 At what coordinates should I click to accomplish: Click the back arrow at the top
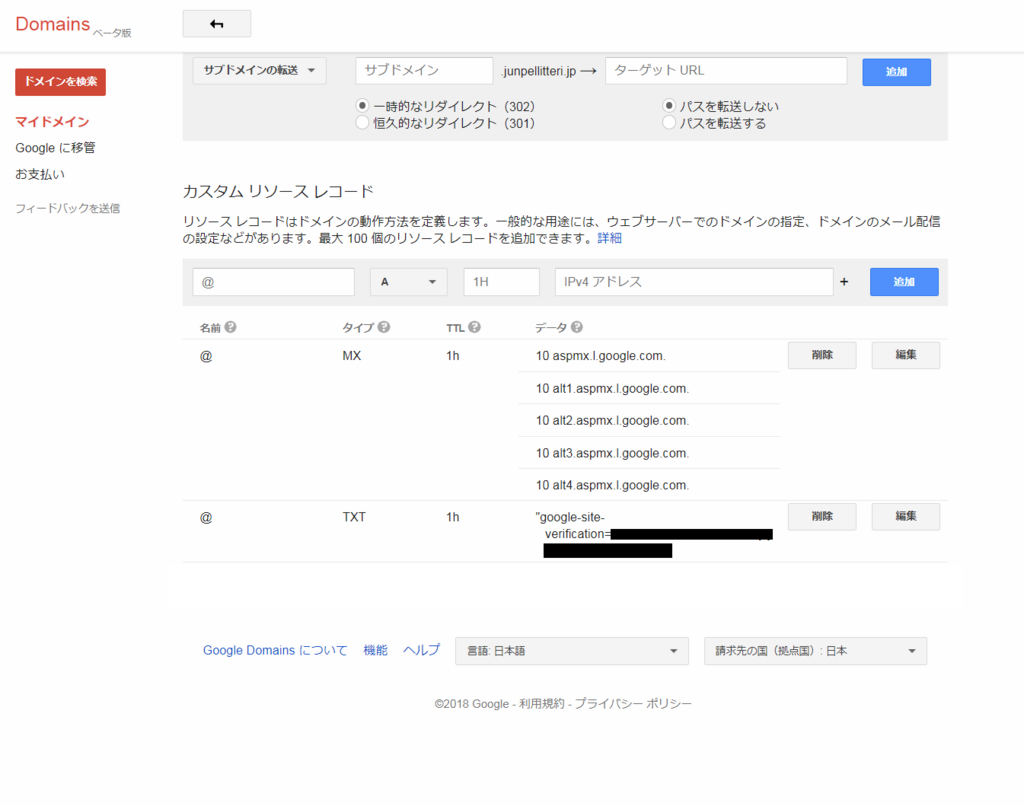(x=216, y=23)
